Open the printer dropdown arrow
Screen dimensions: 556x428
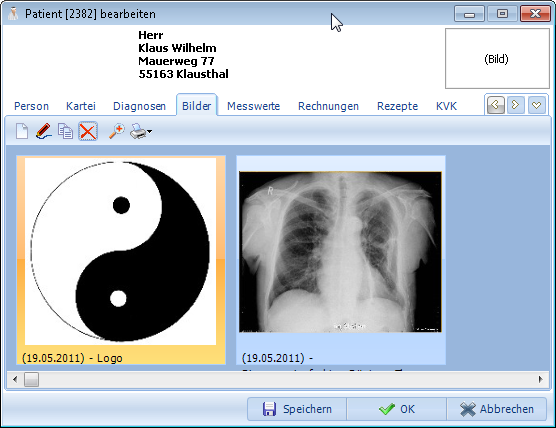pyautogui.click(x=150, y=132)
